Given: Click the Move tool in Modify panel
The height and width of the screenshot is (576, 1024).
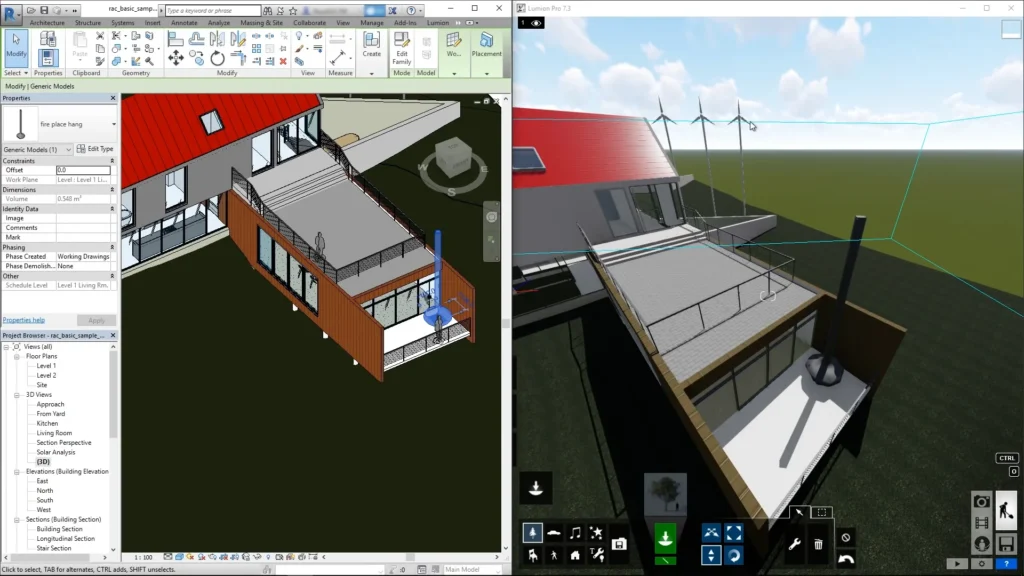Looking at the screenshot, I should tap(176, 59).
